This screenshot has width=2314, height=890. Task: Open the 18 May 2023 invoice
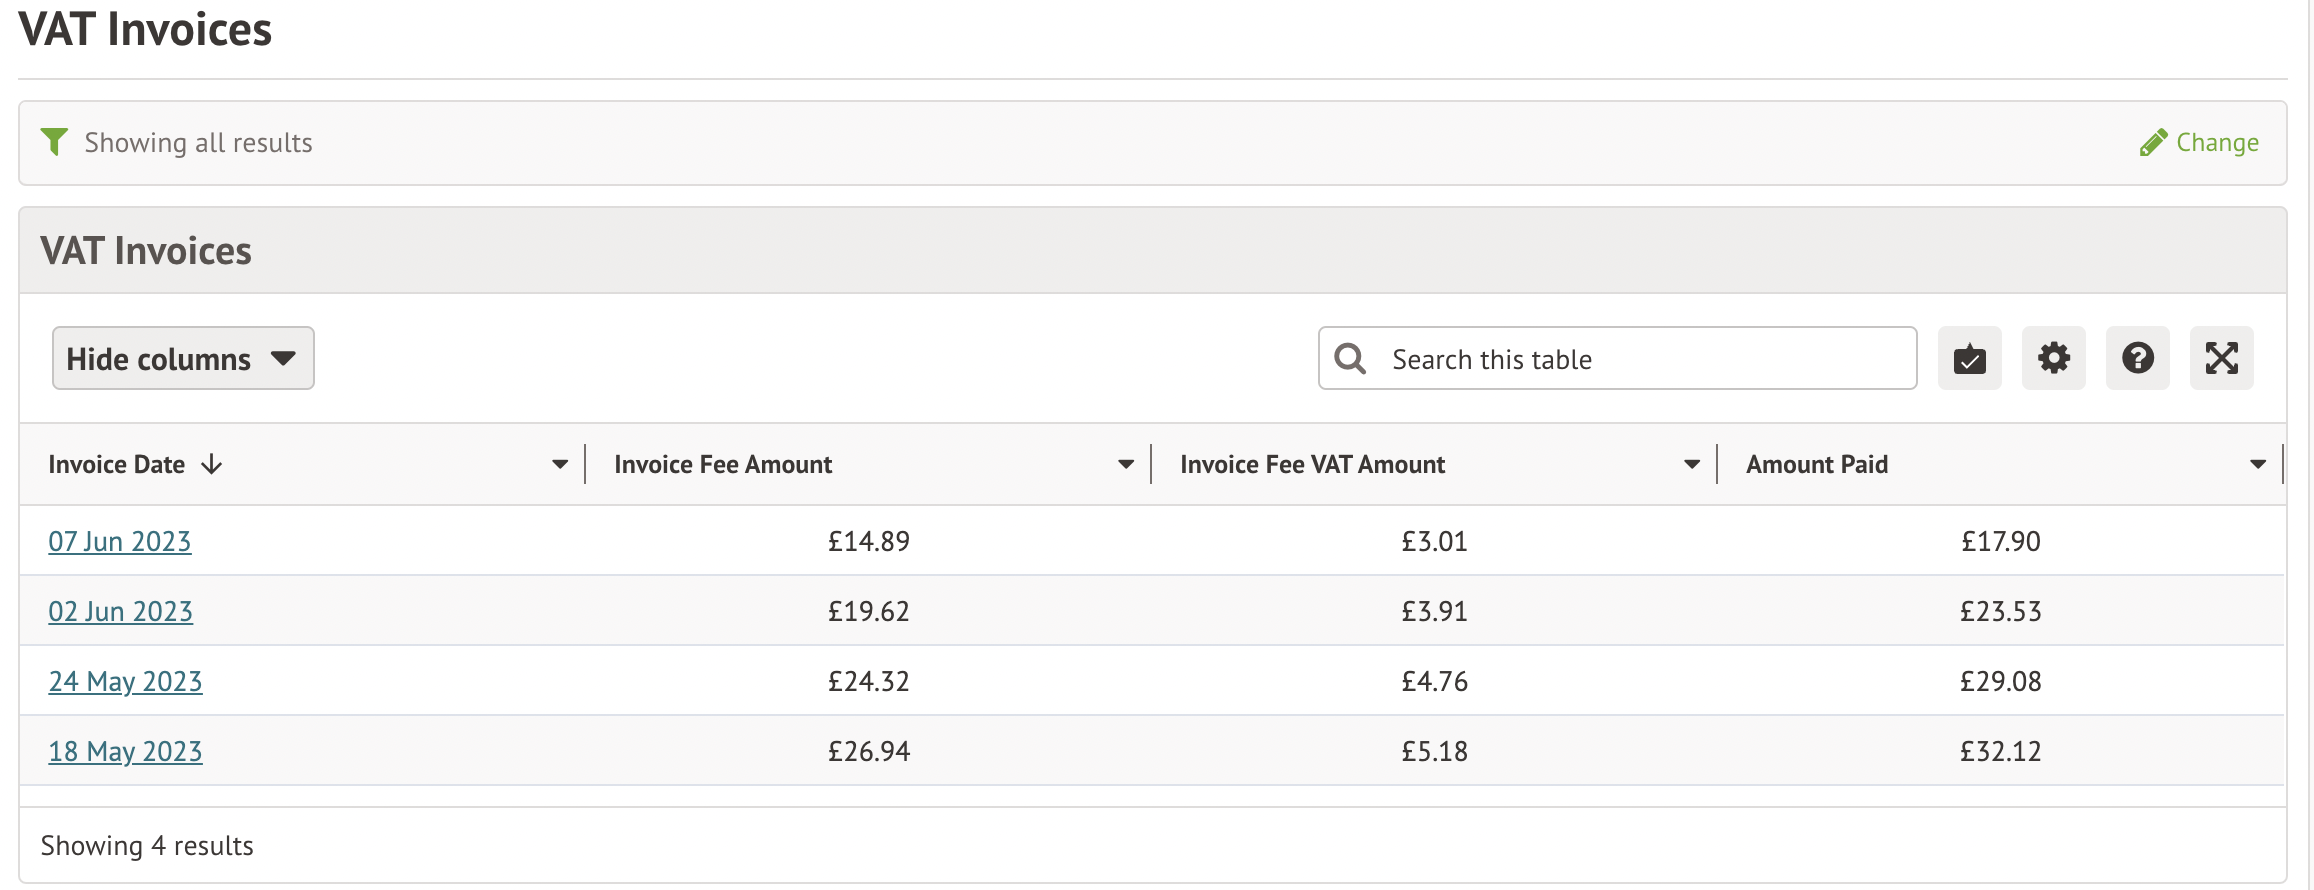(x=125, y=751)
